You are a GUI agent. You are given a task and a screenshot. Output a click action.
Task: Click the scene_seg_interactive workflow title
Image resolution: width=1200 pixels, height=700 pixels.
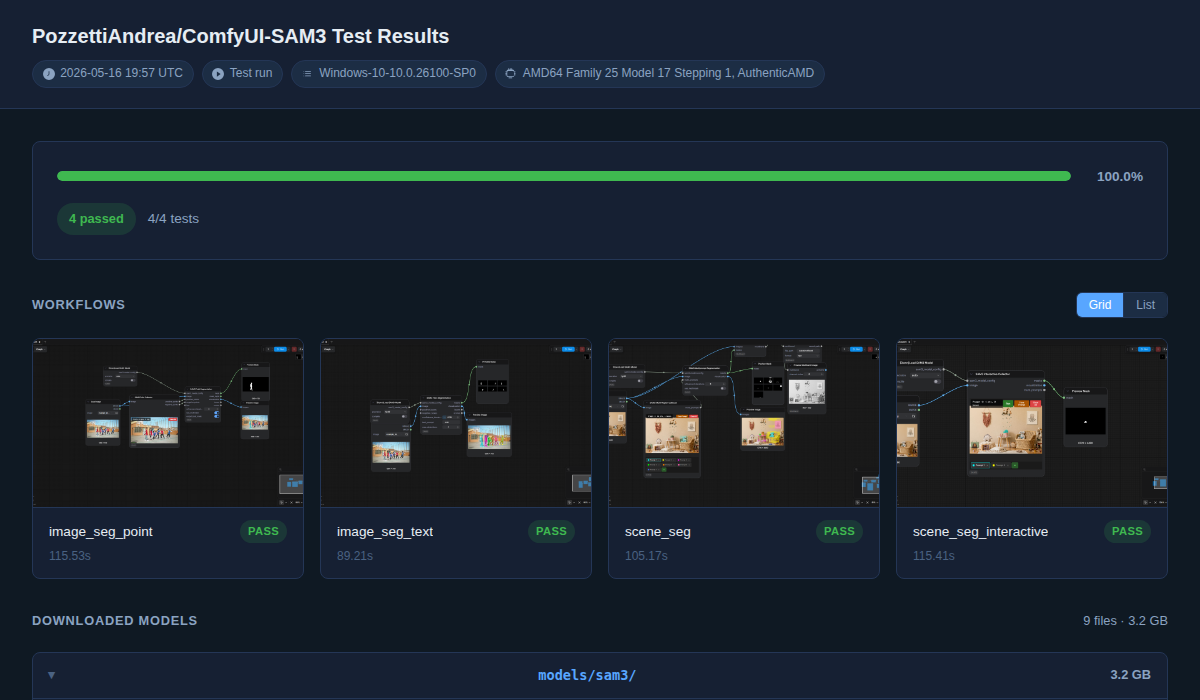click(980, 532)
